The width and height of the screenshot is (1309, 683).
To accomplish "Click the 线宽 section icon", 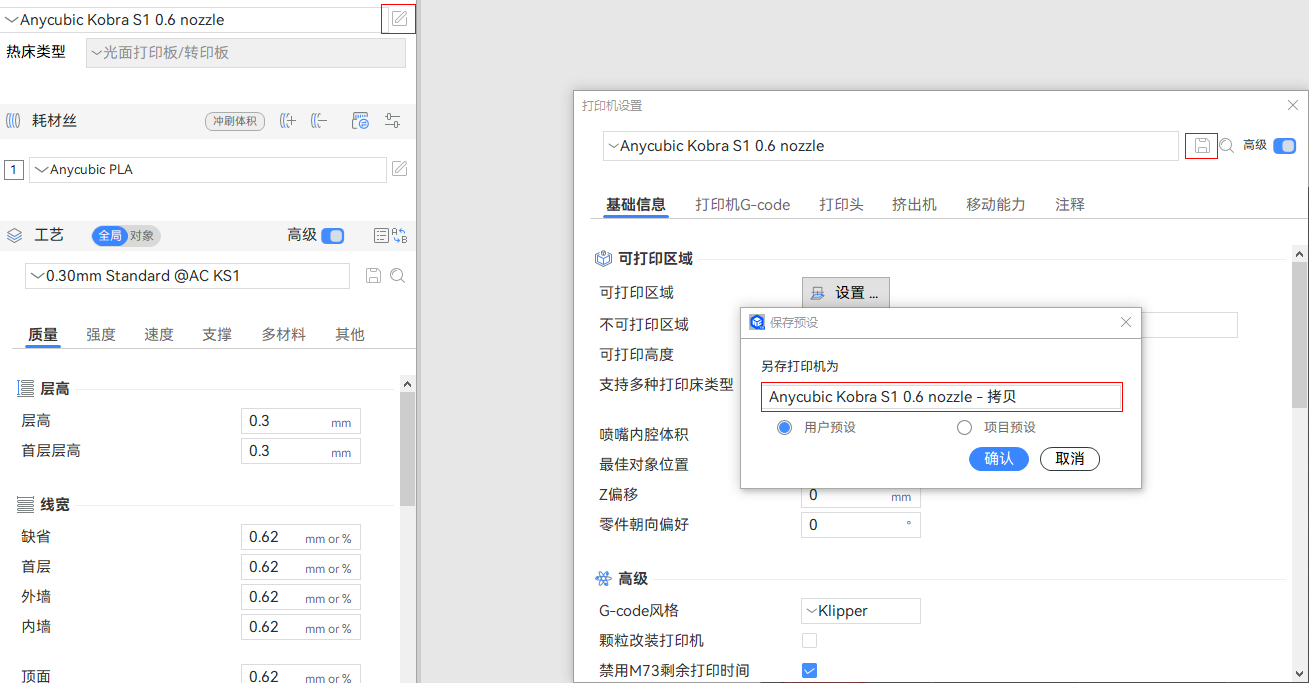I will [26, 505].
